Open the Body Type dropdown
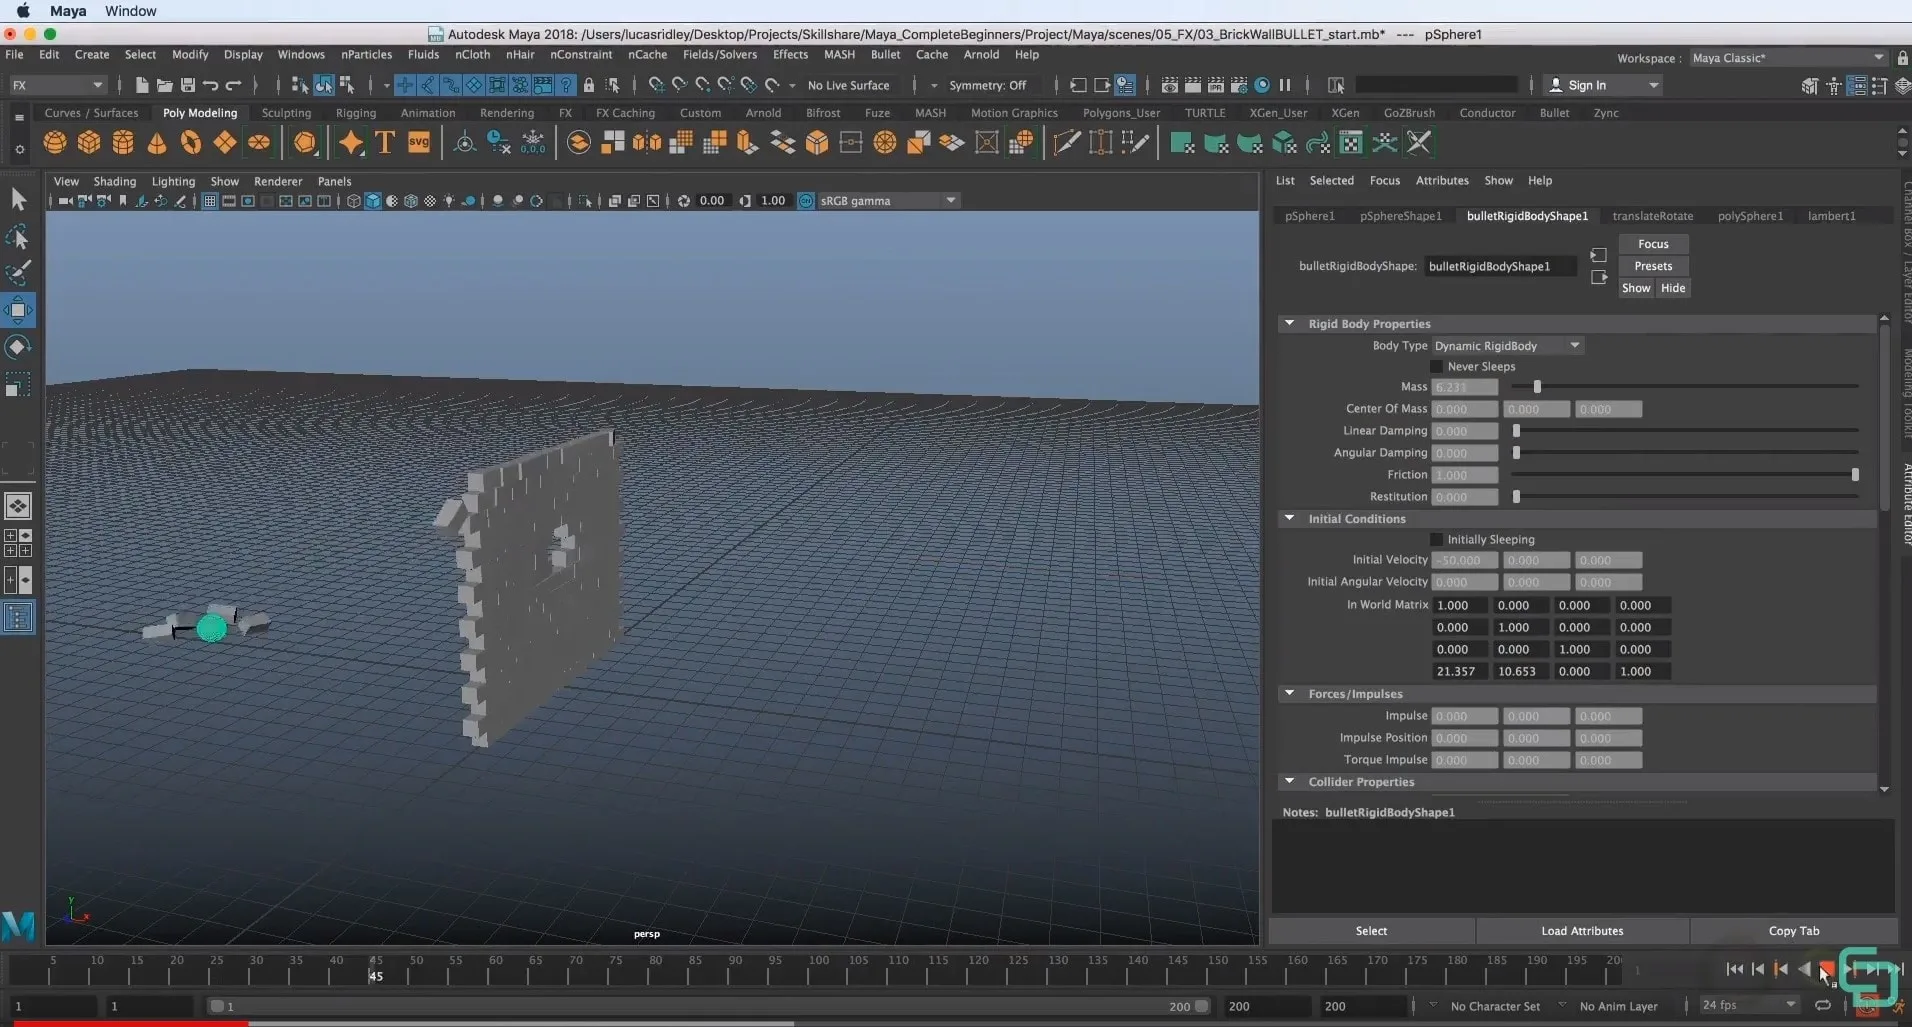The image size is (1912, 1027). 1507,346
